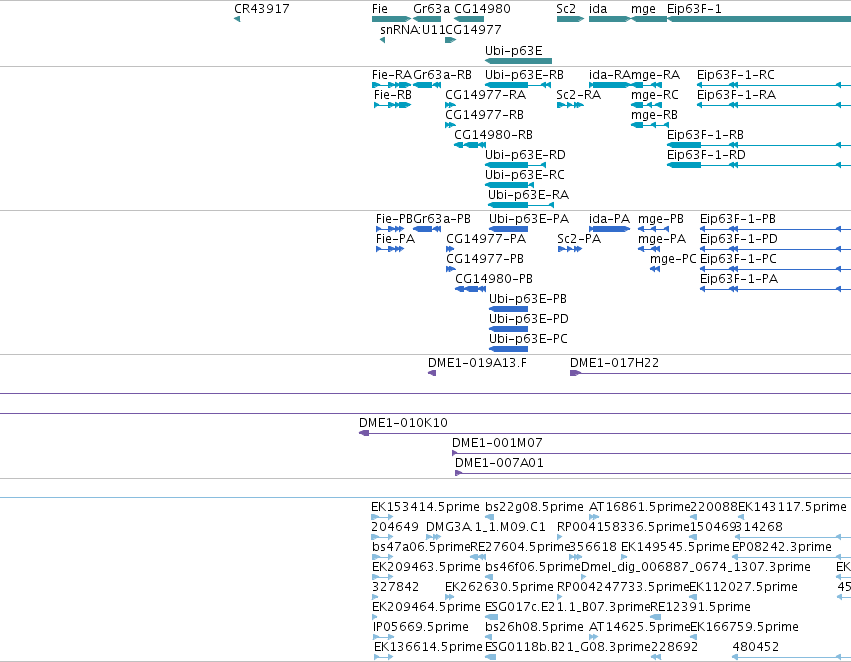Click BAC DME1-001M07

tap(497, 443)
